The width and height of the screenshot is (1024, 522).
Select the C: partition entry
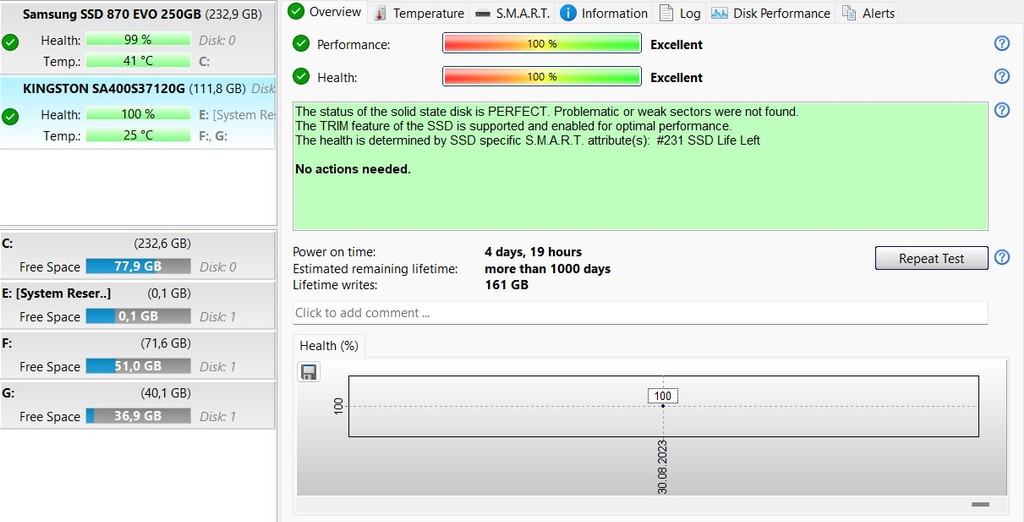[138, 255]
